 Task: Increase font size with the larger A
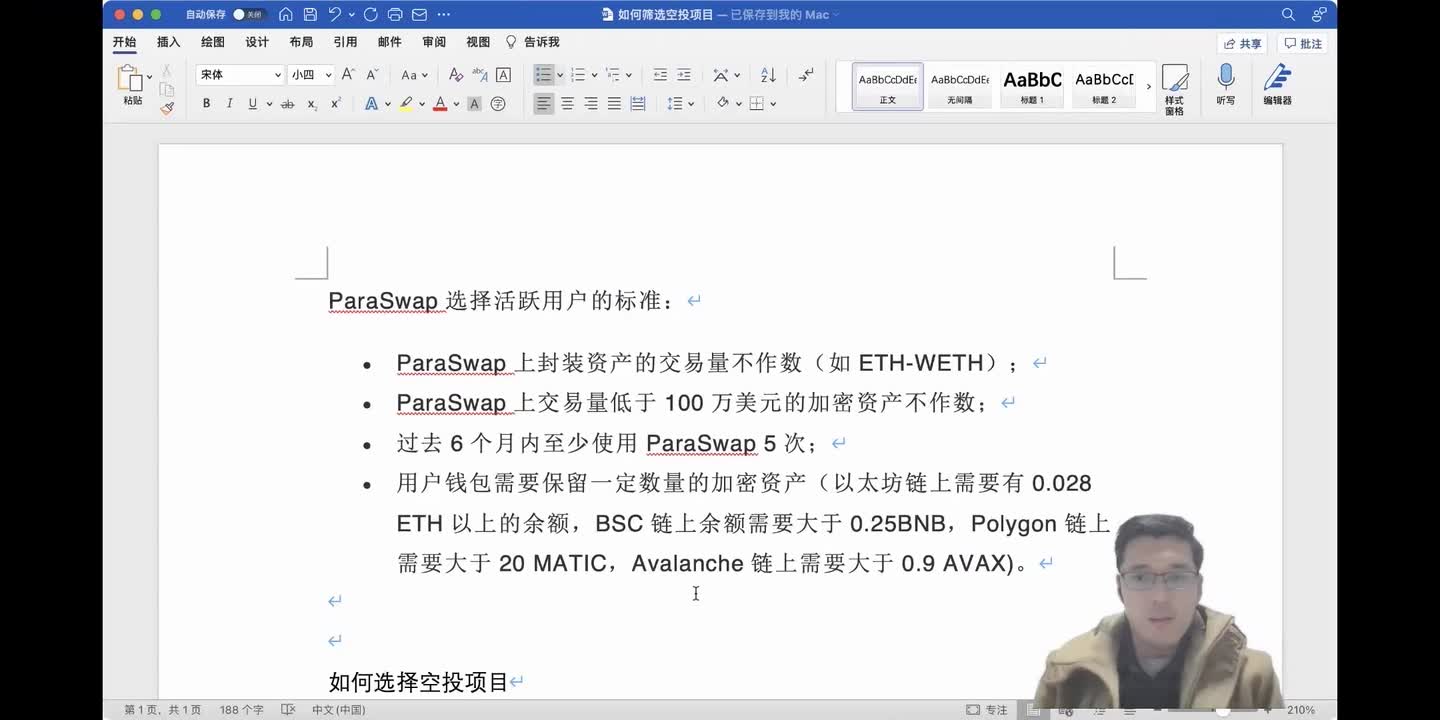(x=348, y=75)
